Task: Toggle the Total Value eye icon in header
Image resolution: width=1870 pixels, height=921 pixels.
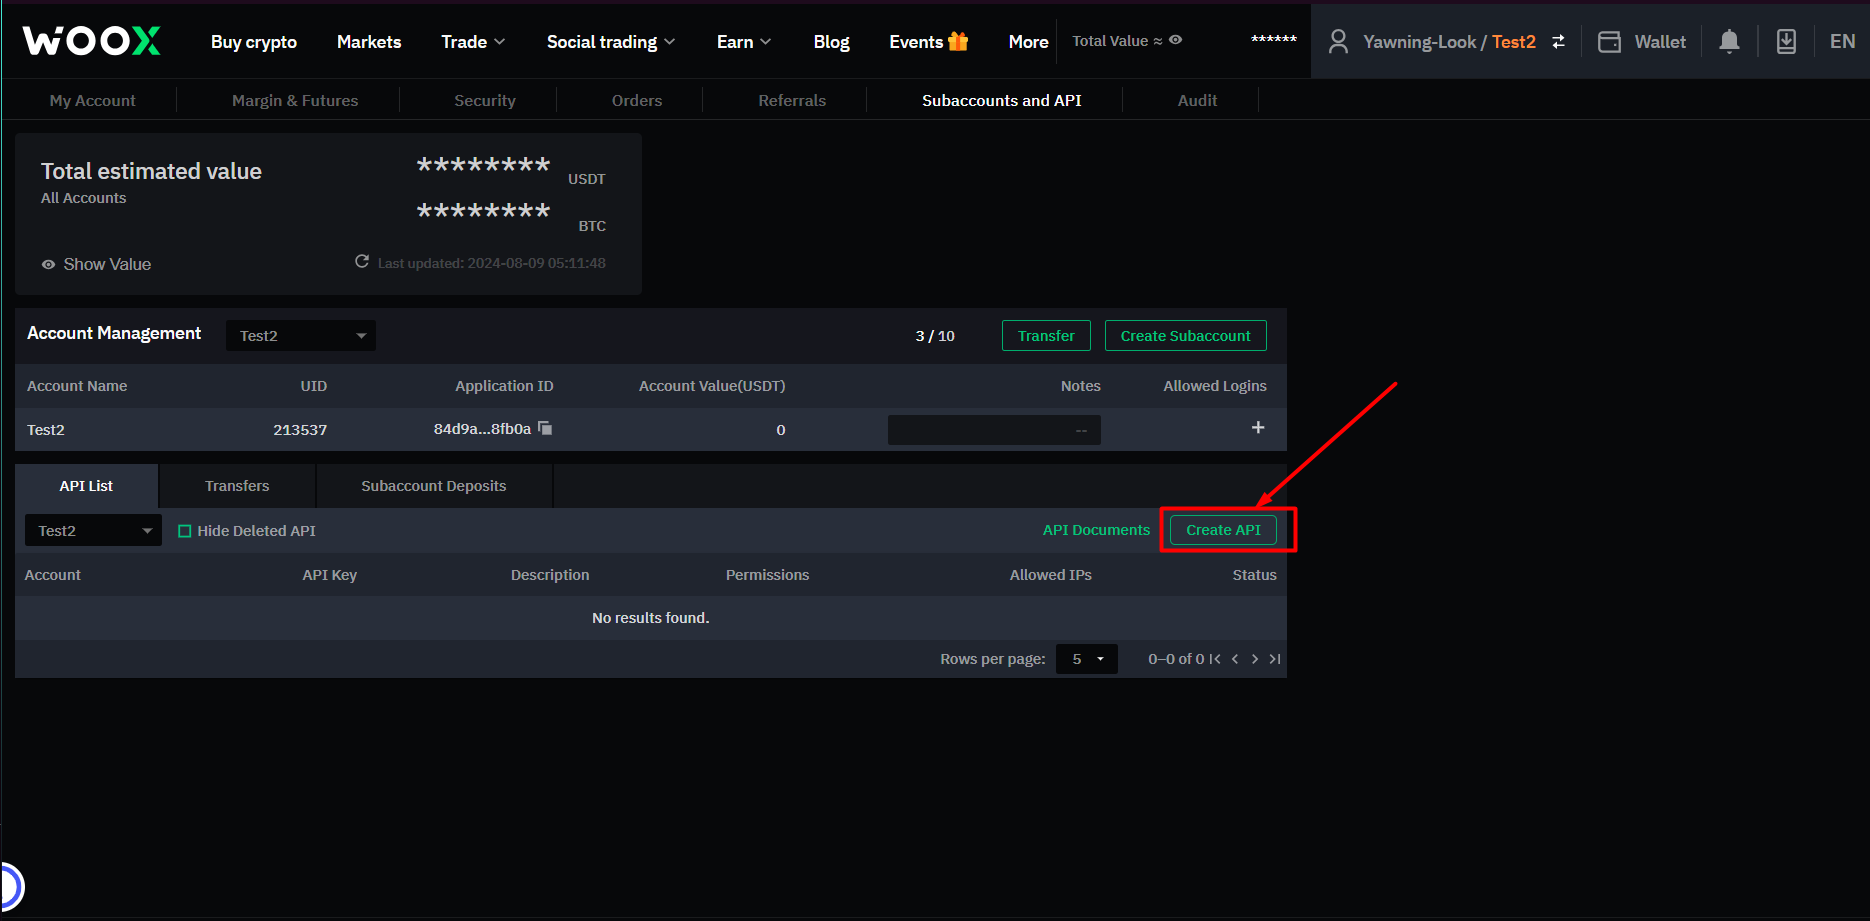Action: click(1176, 40)
